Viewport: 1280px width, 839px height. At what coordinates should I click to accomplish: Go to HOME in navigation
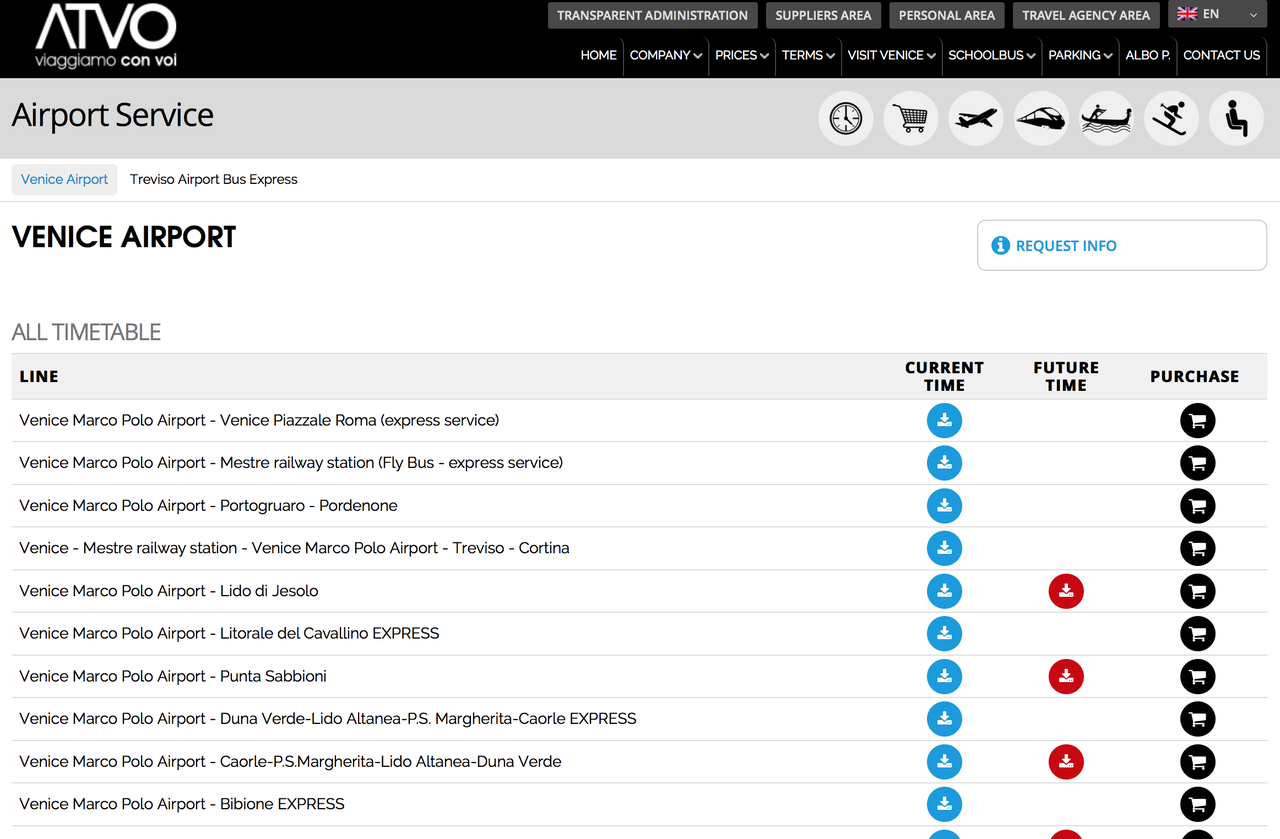point(598,55)
